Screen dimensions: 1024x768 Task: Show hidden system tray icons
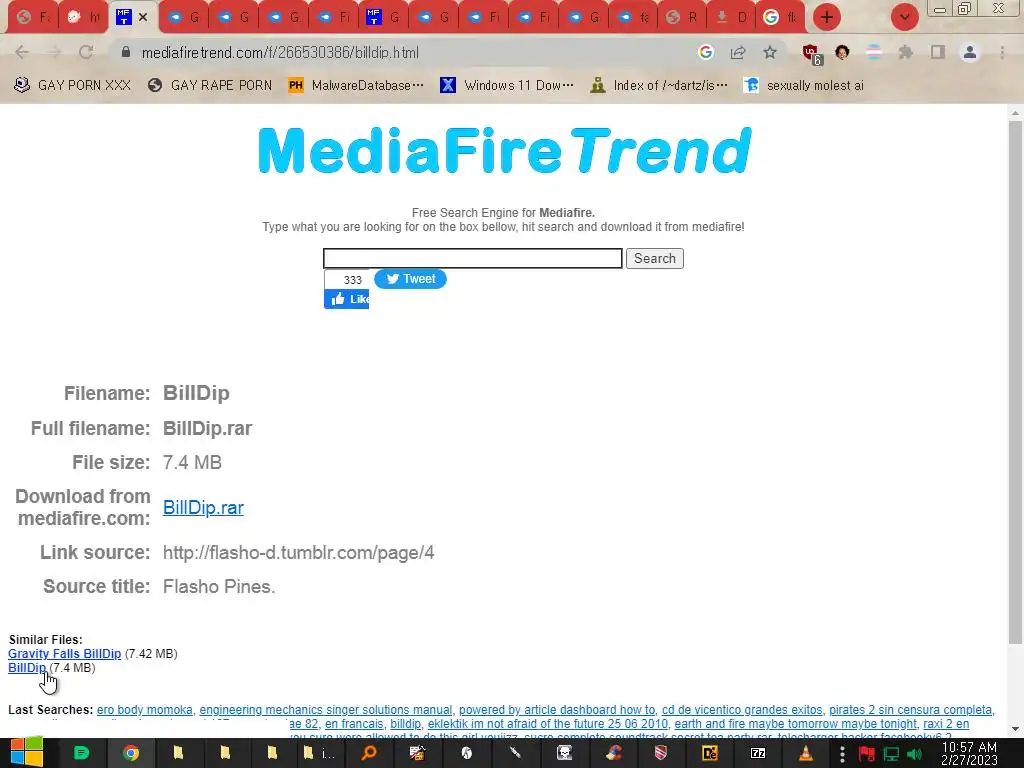click(842, 754)
